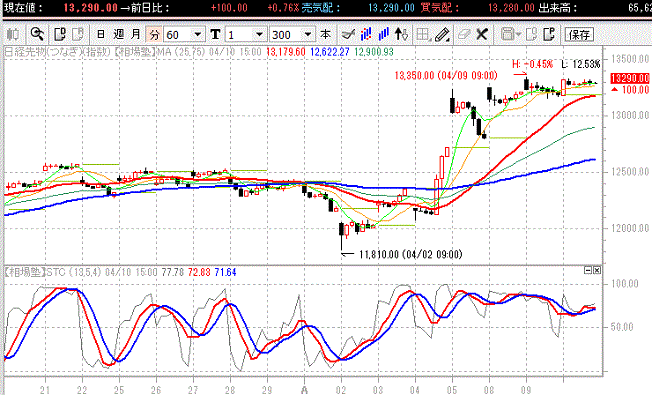Click the 出来高 volume label

tap(558, 8)
